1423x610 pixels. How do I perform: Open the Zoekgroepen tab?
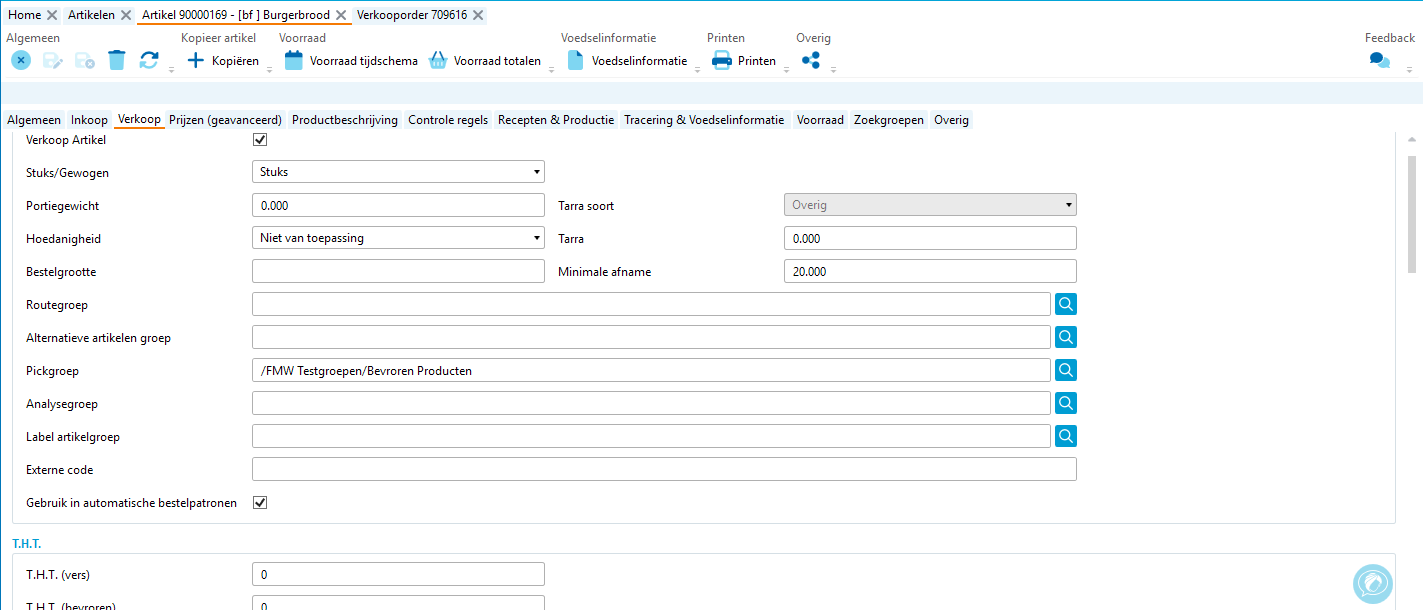889,120
